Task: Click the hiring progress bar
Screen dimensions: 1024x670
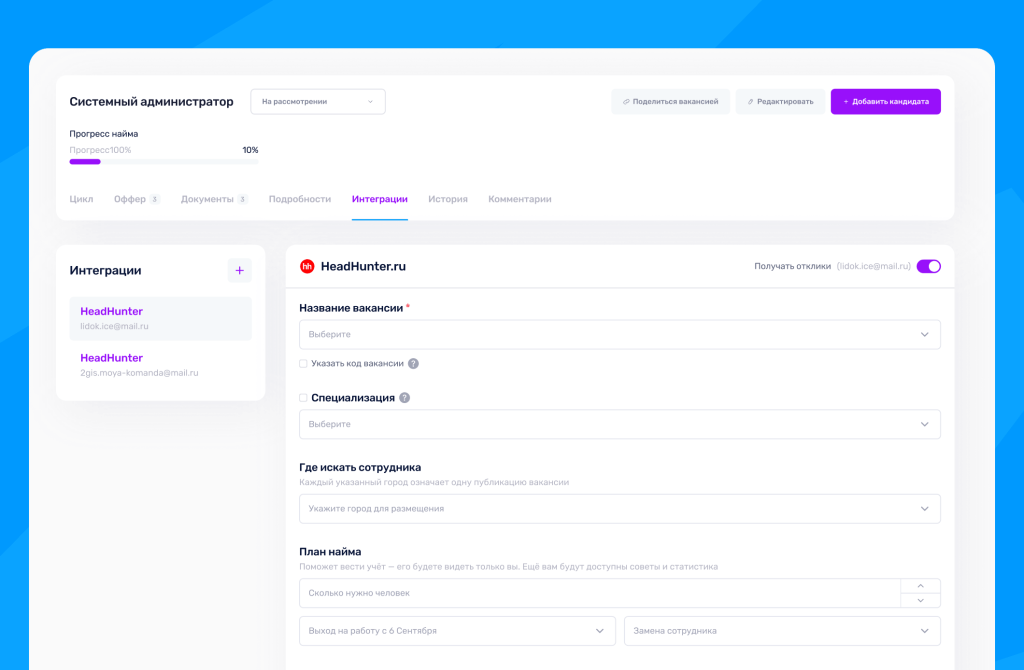Action: click(x=164, y=162)
